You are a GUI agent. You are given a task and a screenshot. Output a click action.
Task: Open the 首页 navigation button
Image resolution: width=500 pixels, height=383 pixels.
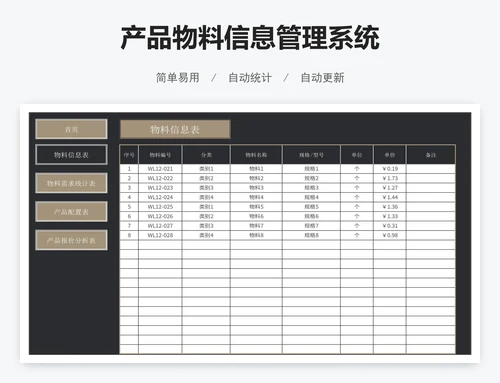click(71, 129)
